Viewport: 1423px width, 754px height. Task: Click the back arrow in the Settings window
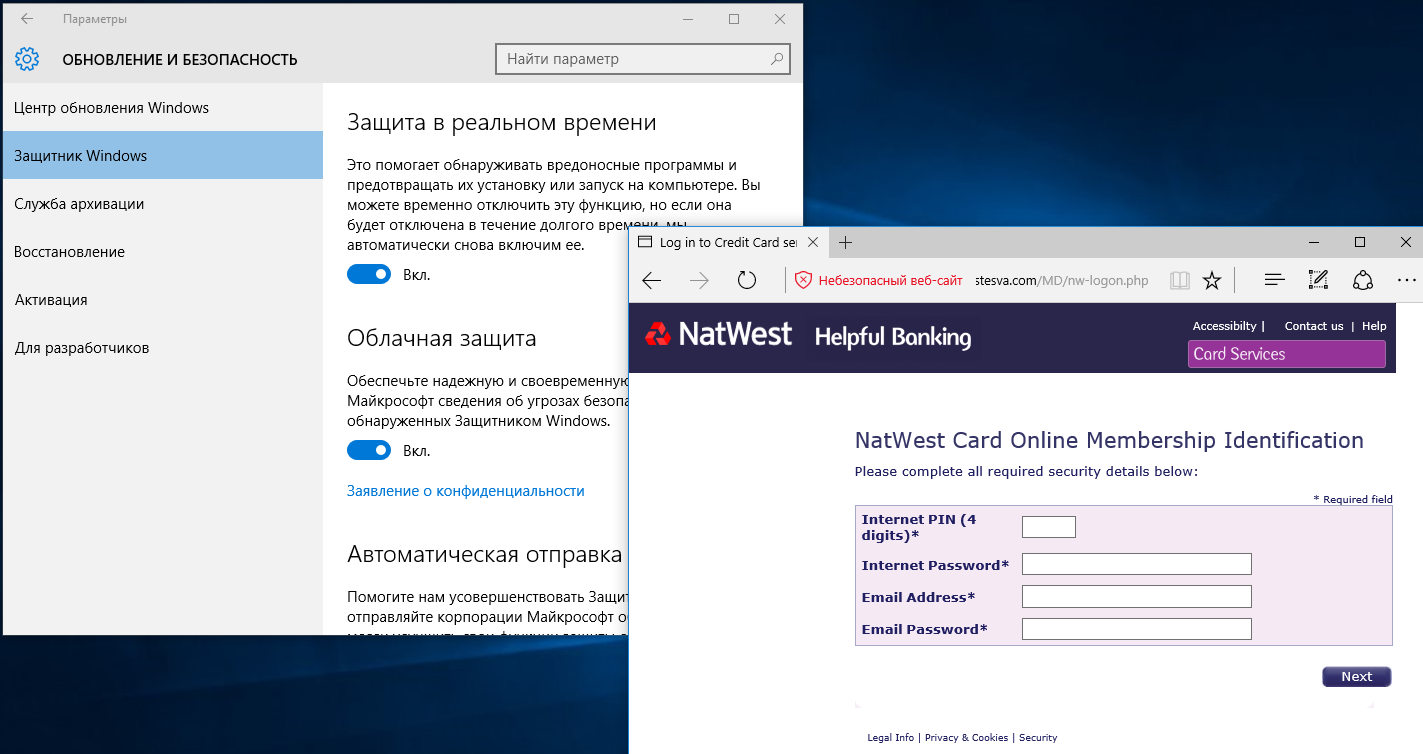pos(27,19)
